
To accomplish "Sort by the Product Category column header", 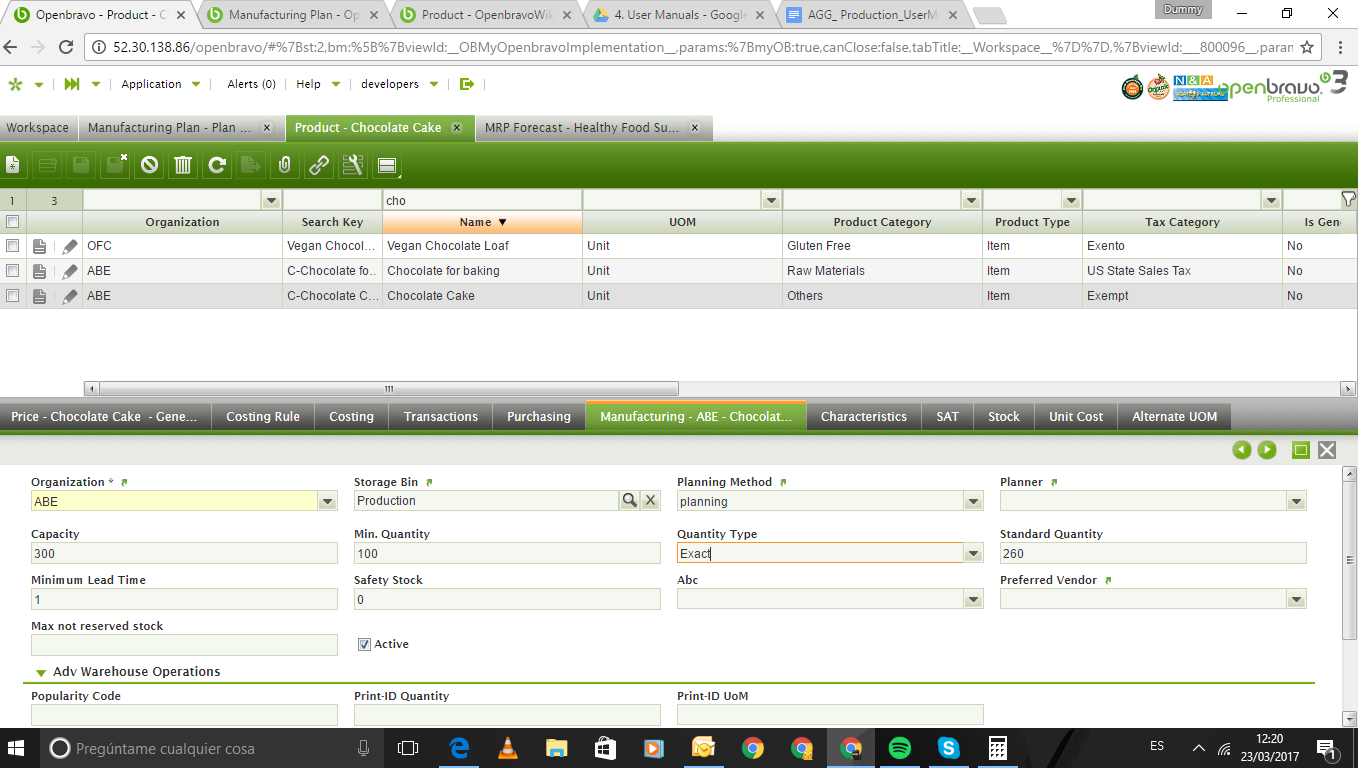I will 881,222.
